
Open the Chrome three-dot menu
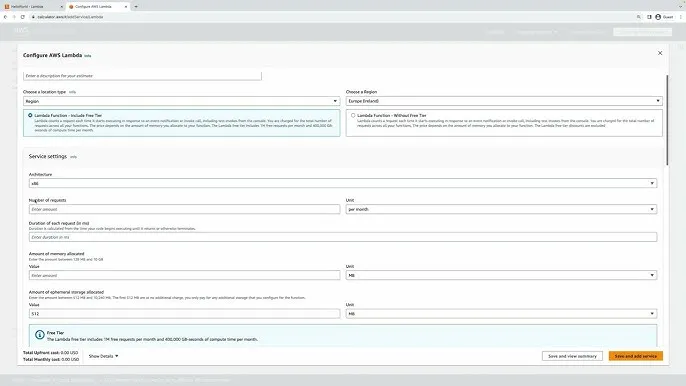coord(680,17)
